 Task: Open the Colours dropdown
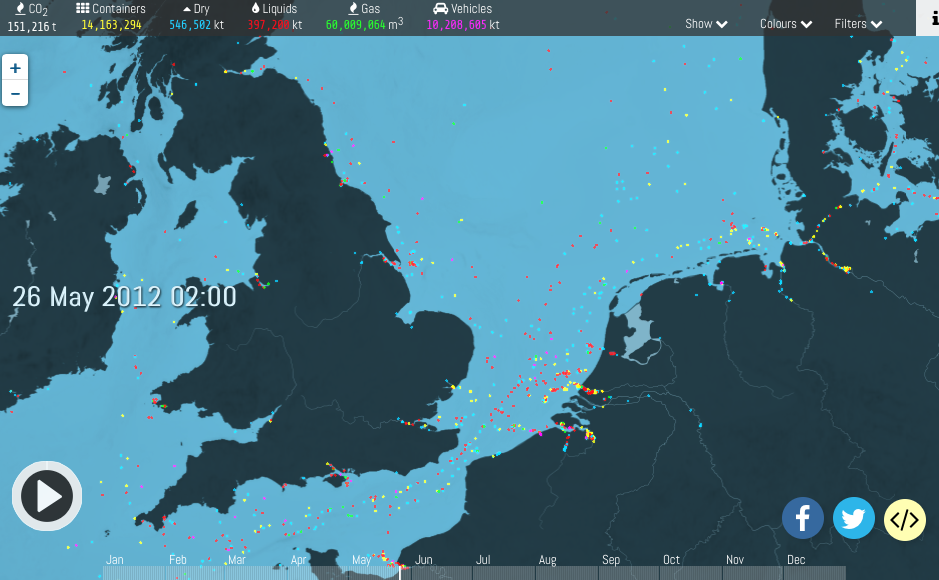(786, 24)
